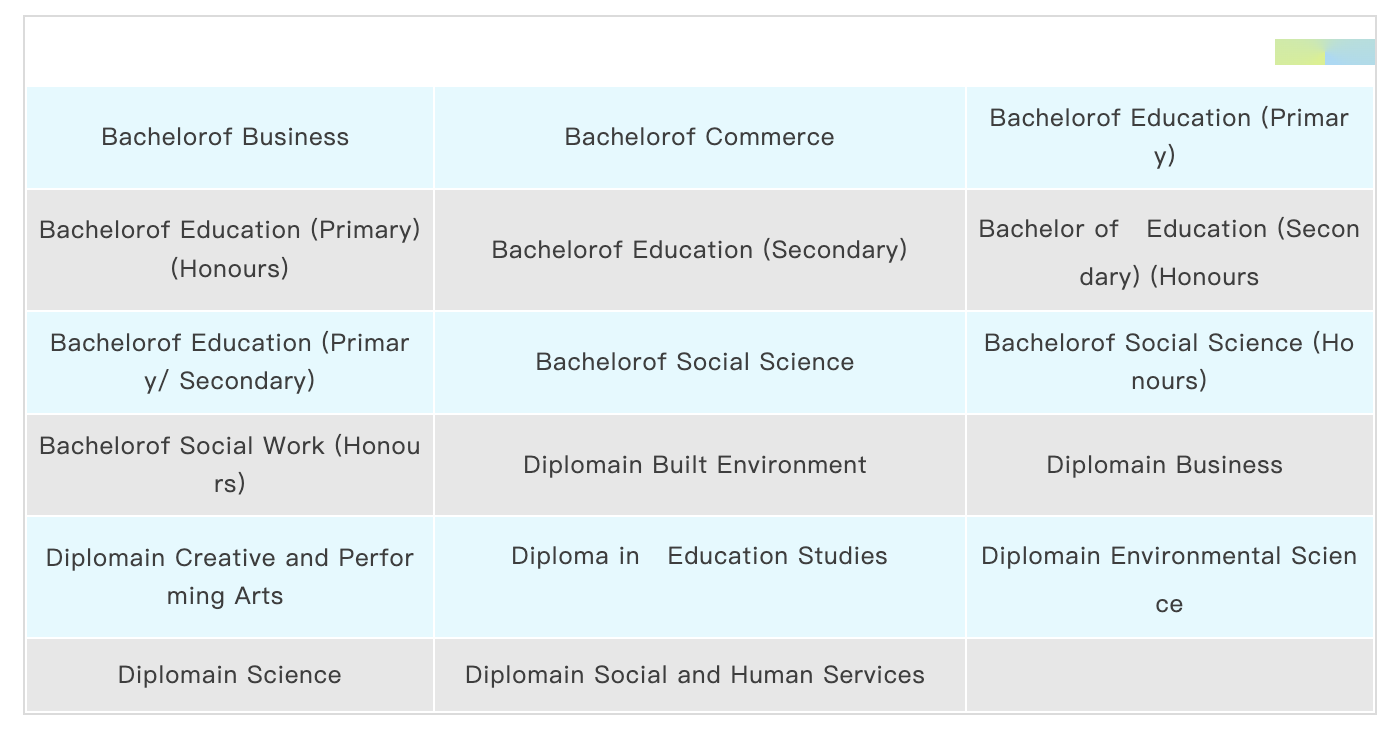Screen dimensions: 1394x732
Task: Select the Bachelorof Commerce cell
Action: [699, 137]
